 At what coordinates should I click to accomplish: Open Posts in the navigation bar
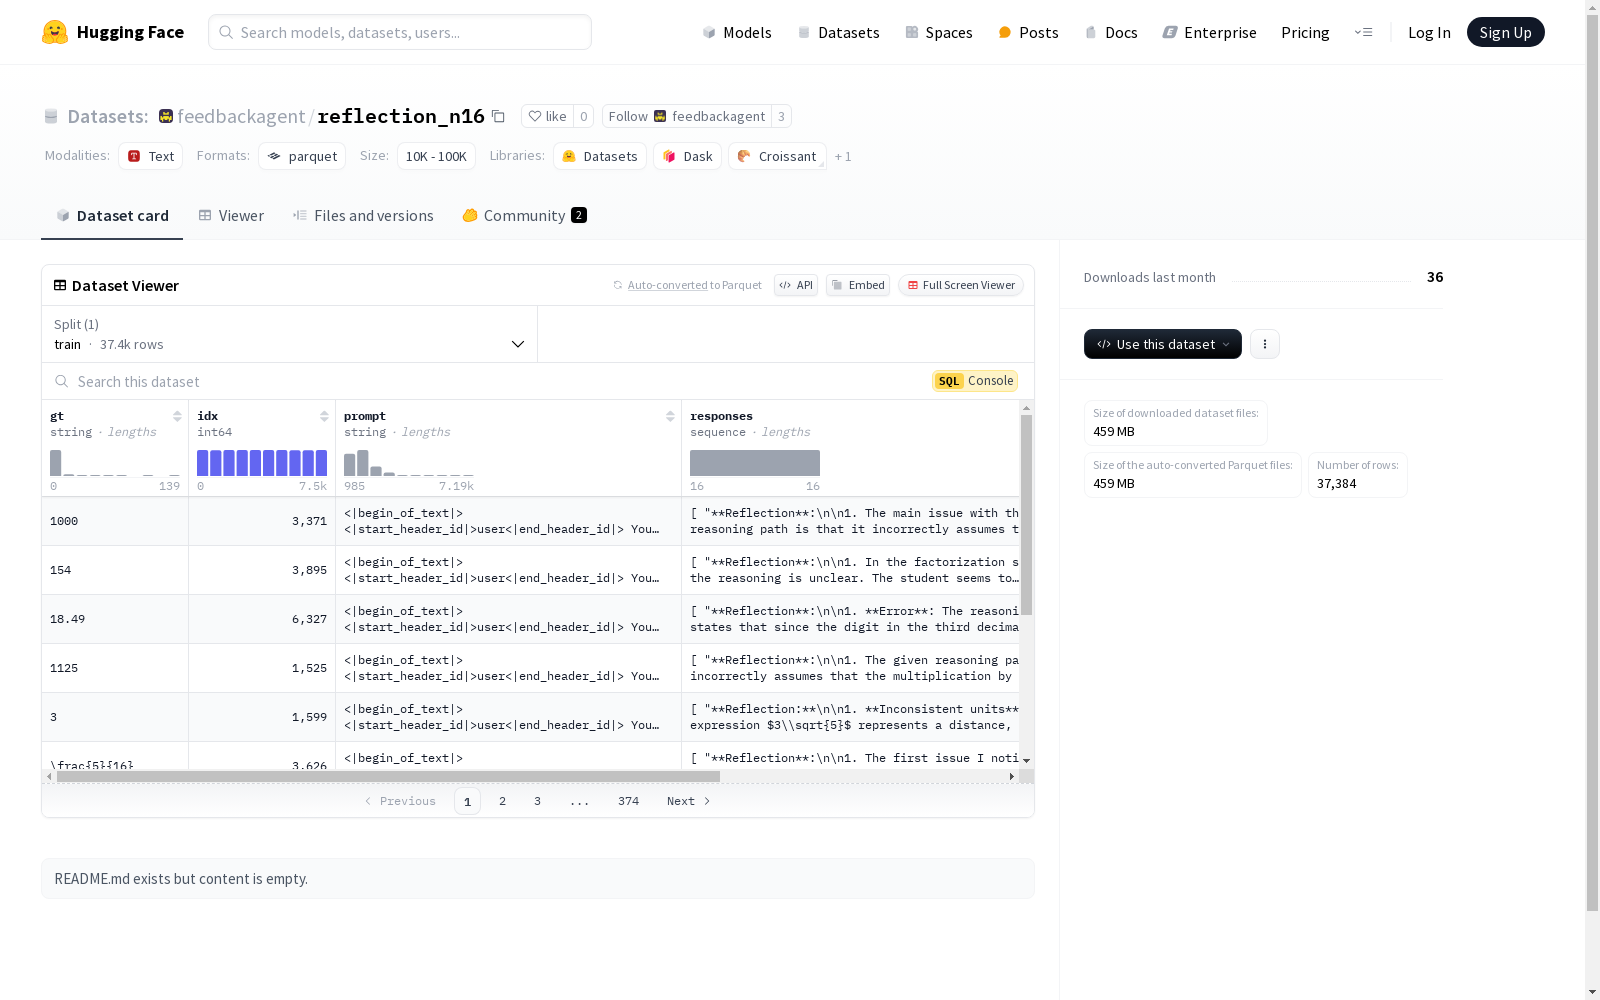tap(1028, 32)
